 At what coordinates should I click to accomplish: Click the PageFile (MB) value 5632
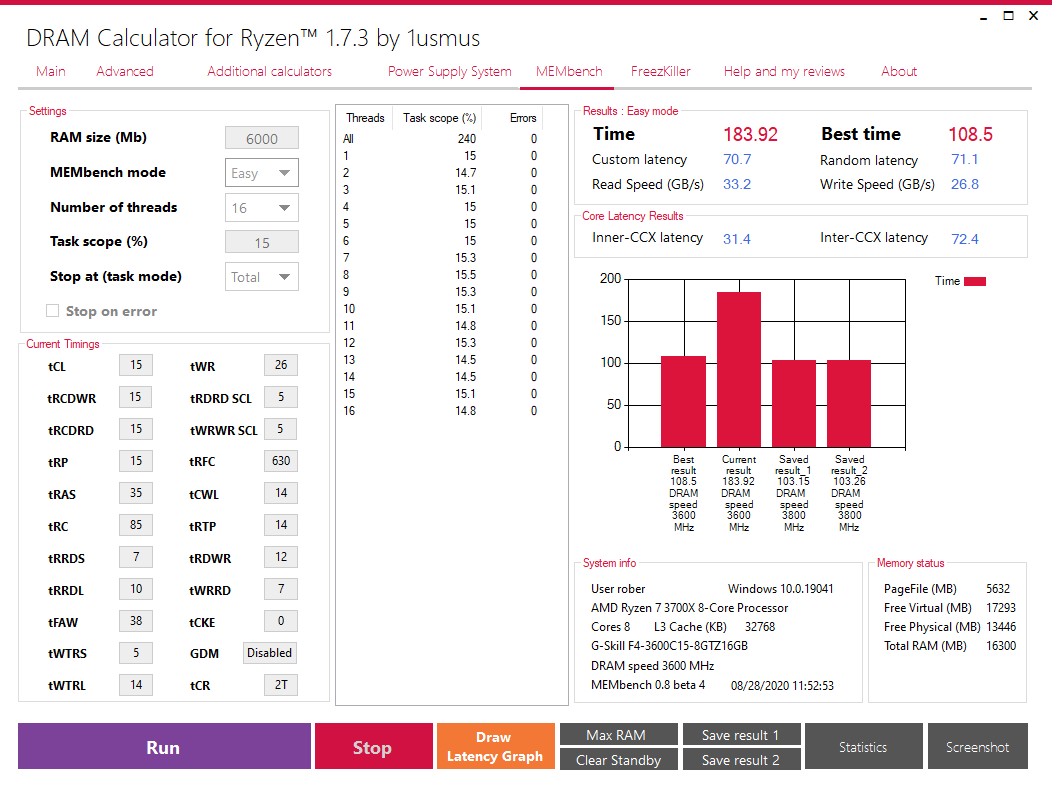coord(998,588)
